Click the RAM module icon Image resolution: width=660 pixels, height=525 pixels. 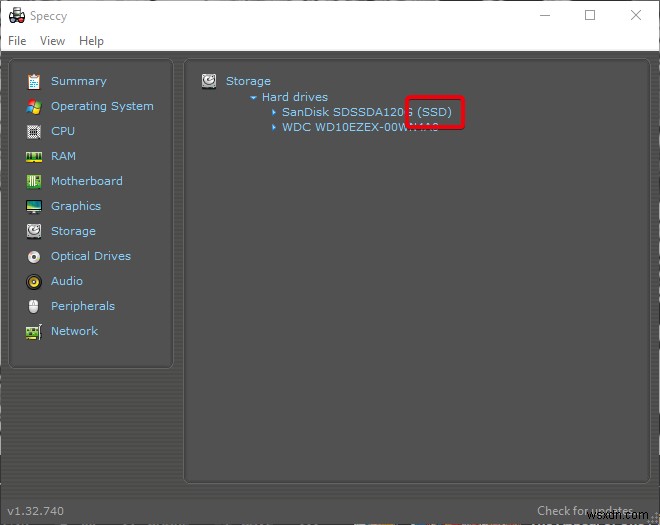click(34, 157)
